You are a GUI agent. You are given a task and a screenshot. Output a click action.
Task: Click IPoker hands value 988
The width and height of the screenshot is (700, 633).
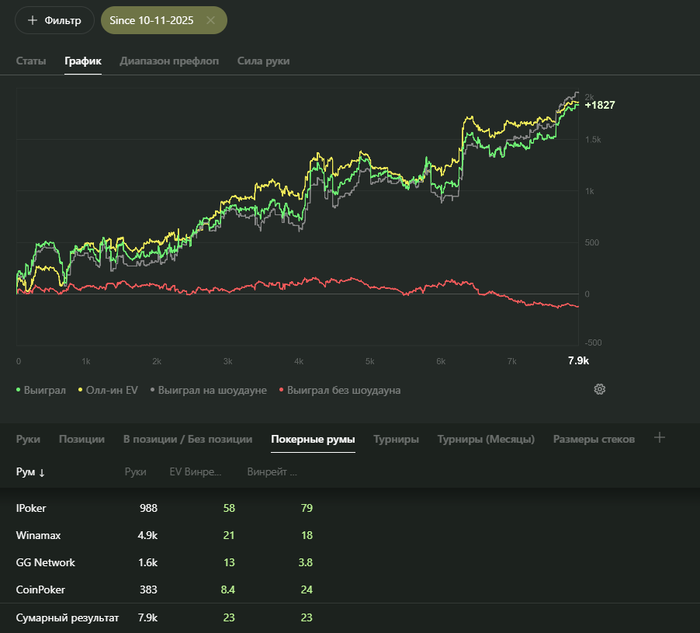pyautogui.click(x=148, y=508)
